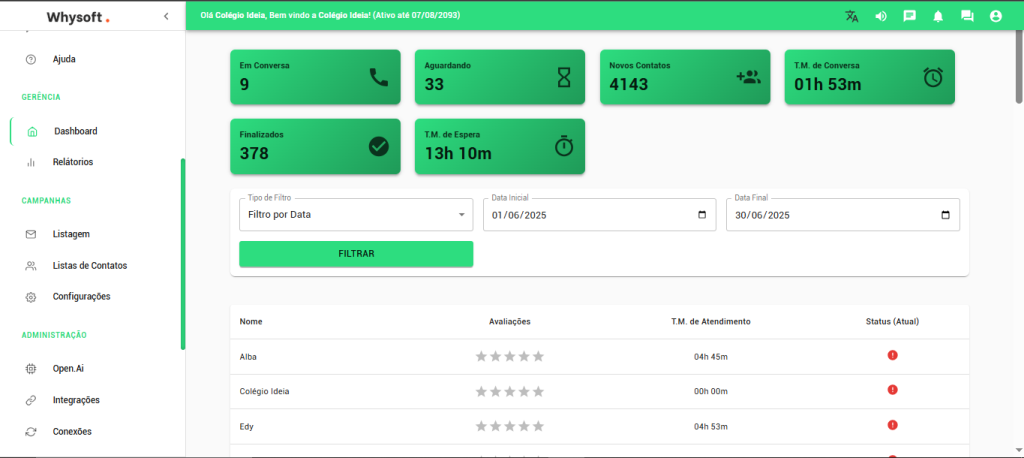
Task: Click the red status indicator for Edy
Action: point(892,425)
